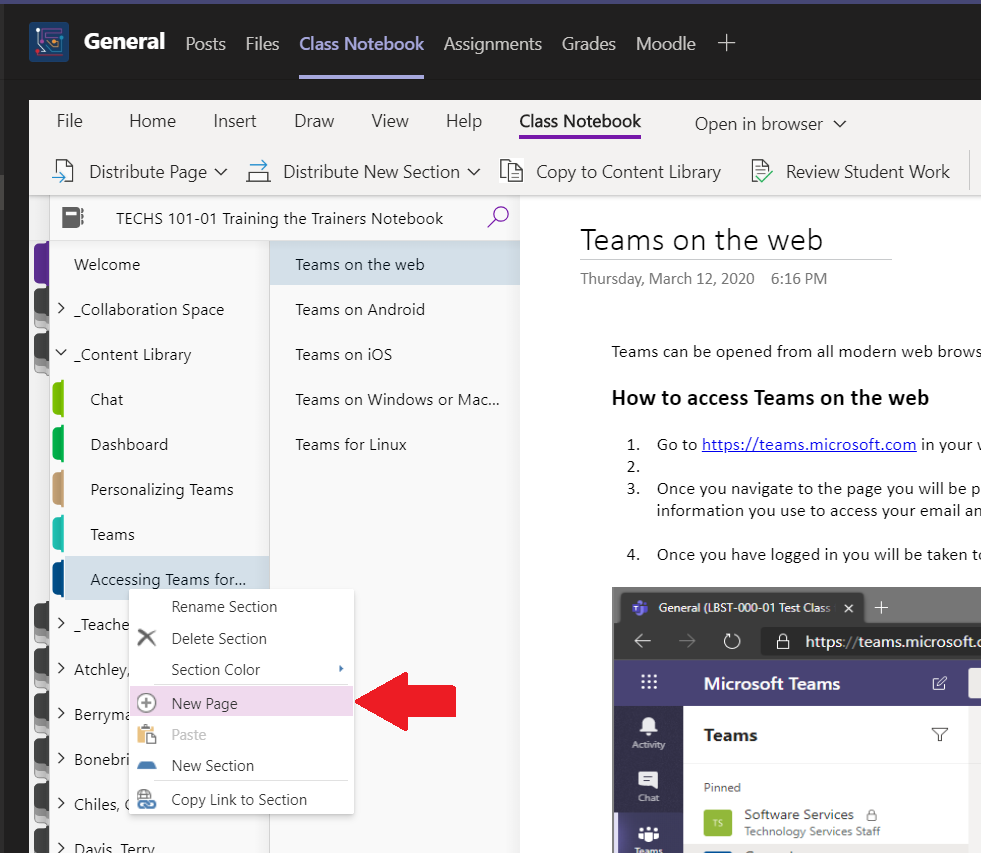Click the Distribute Page icon

coord(64,171)
